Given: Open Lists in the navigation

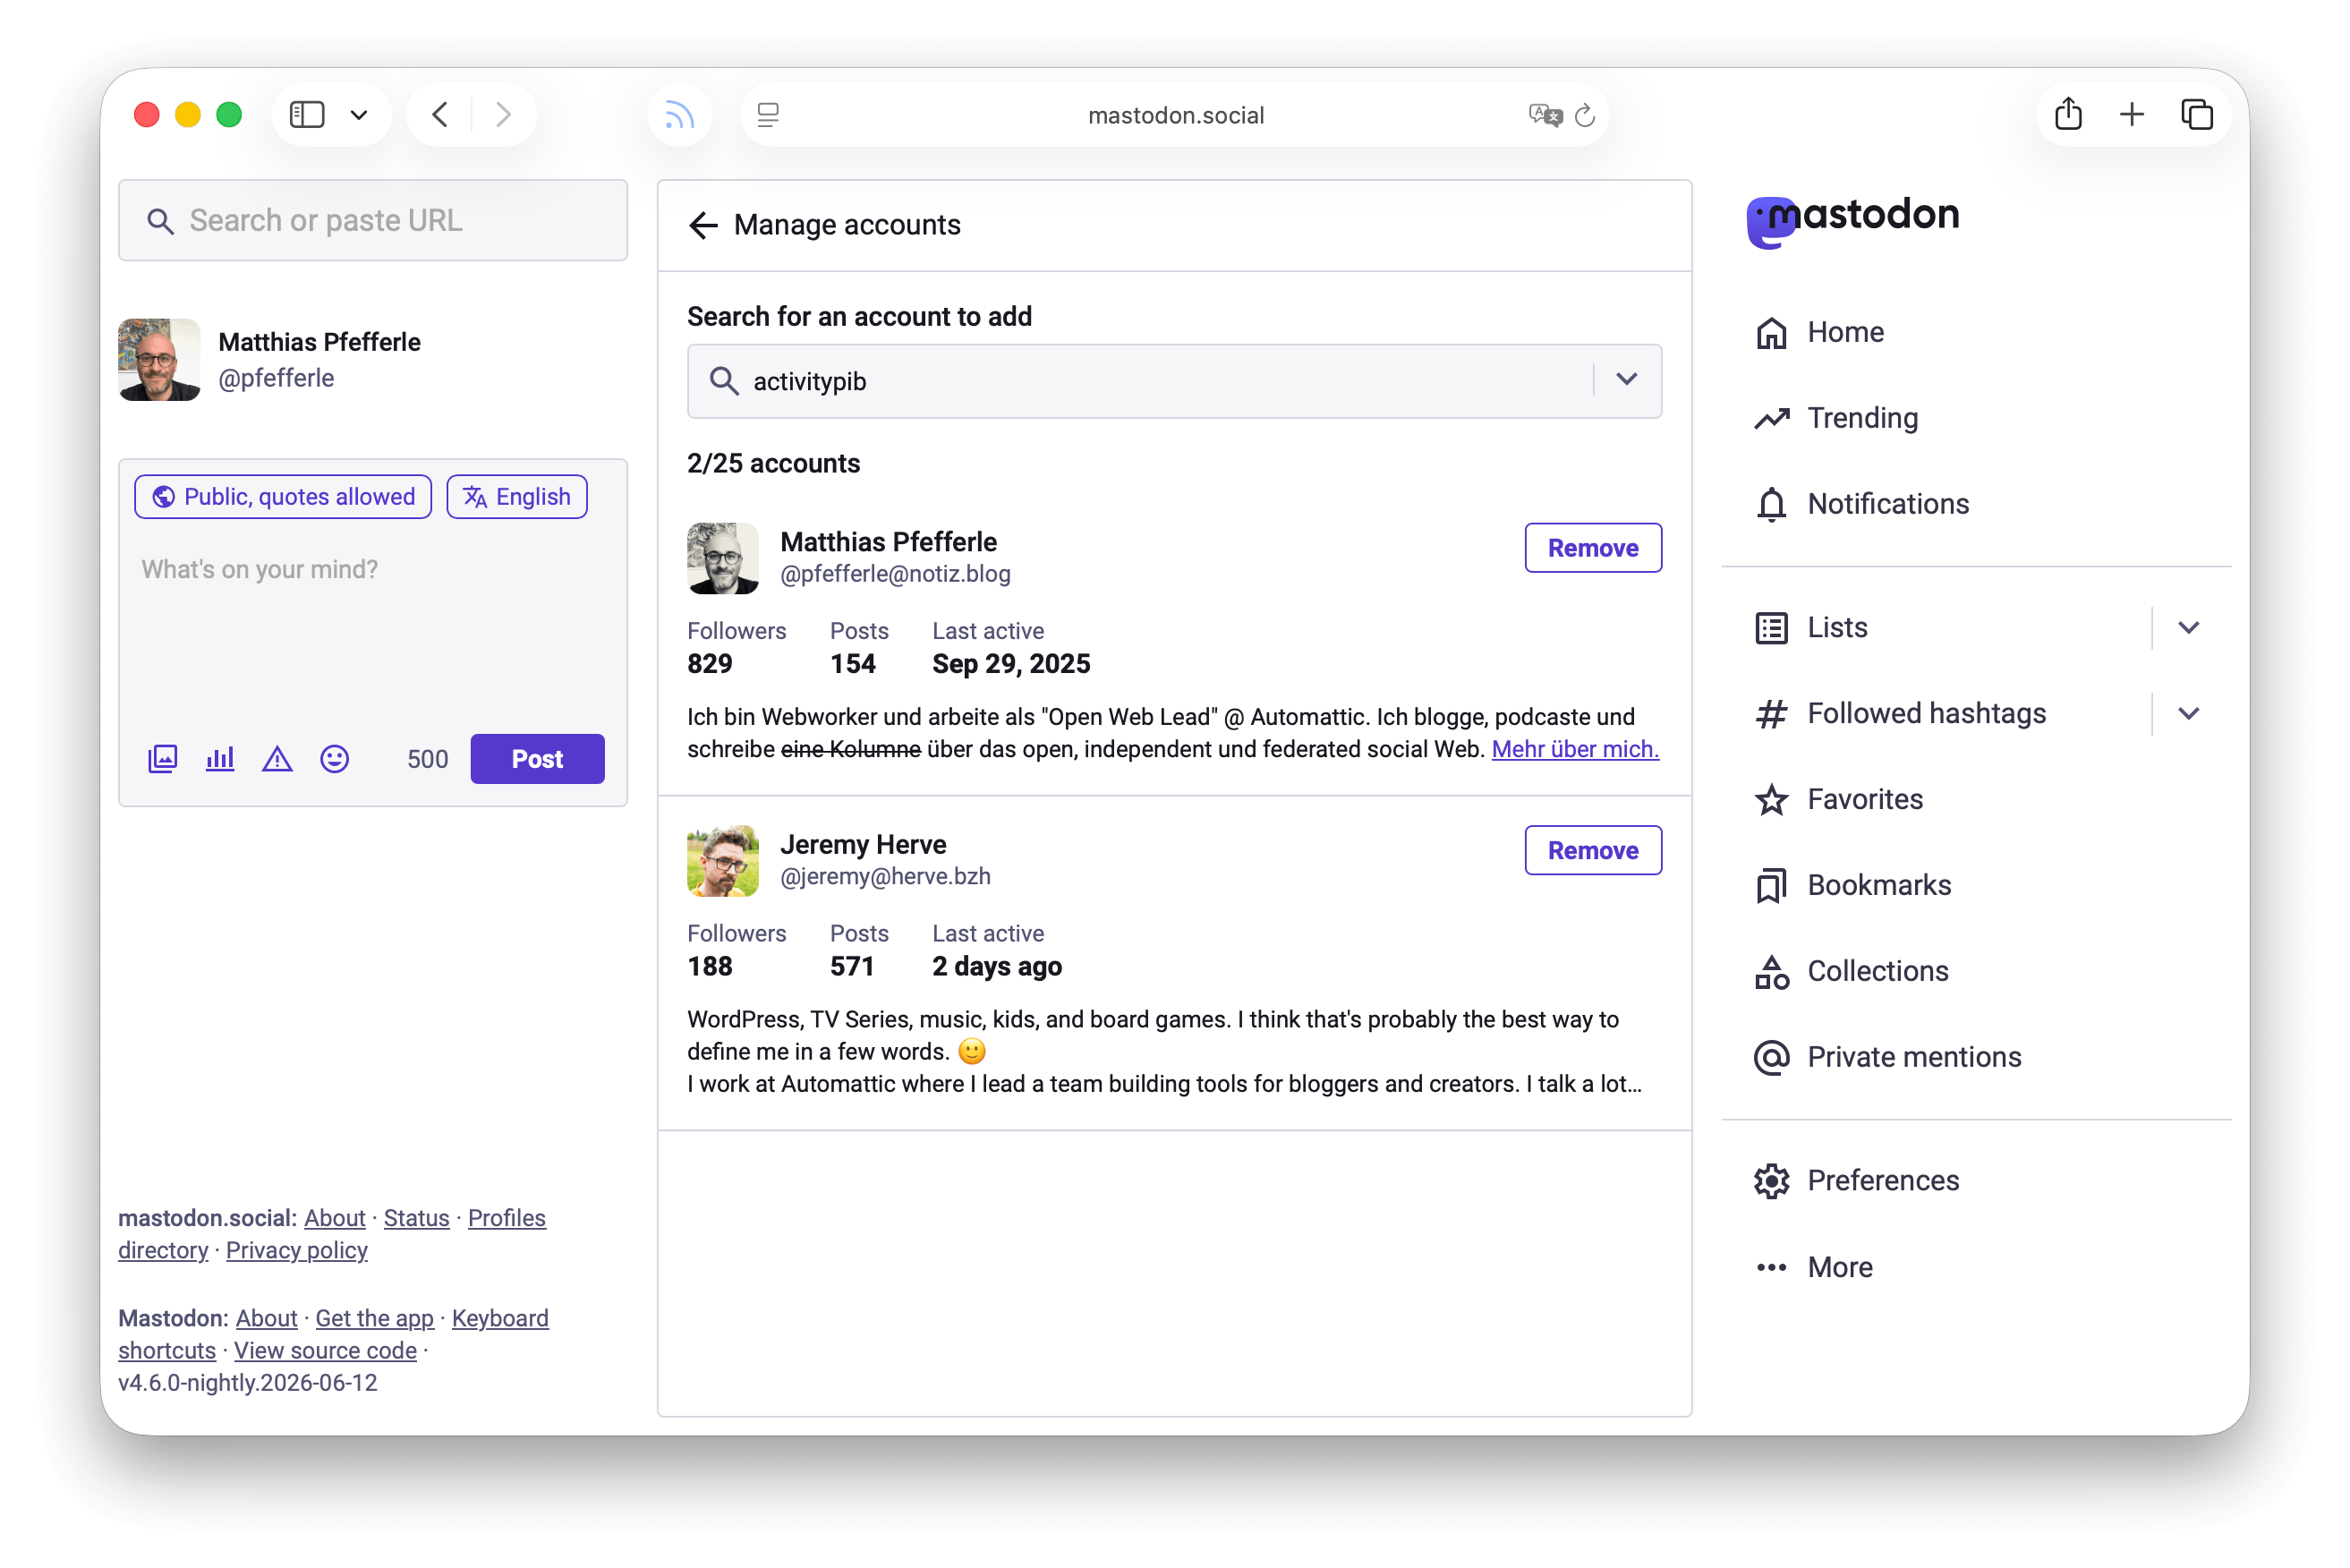Looking at the screenshot, I should tap(1811, 628).
